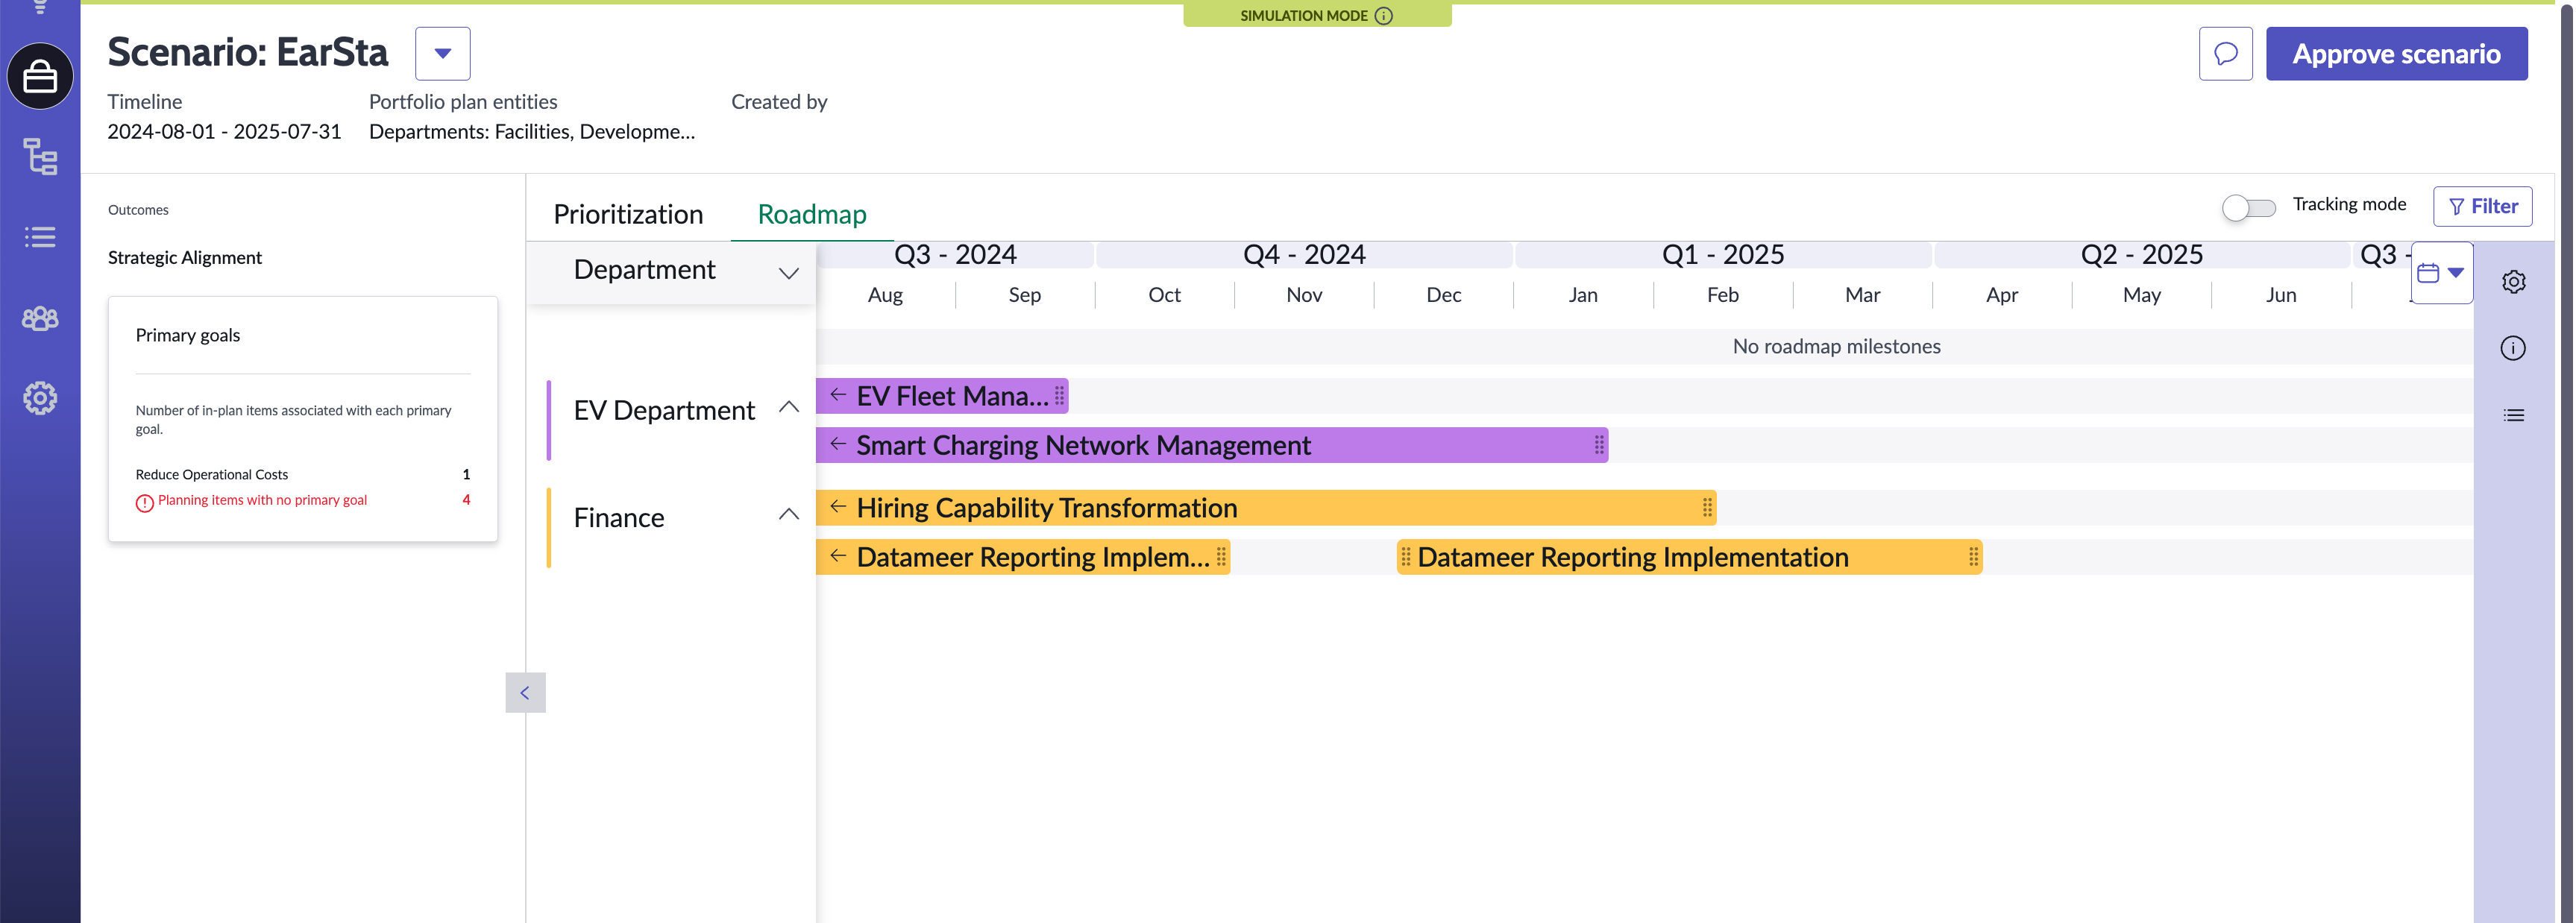
Task: Open the scenario dropdown next to EarSta
Action: 442,54
